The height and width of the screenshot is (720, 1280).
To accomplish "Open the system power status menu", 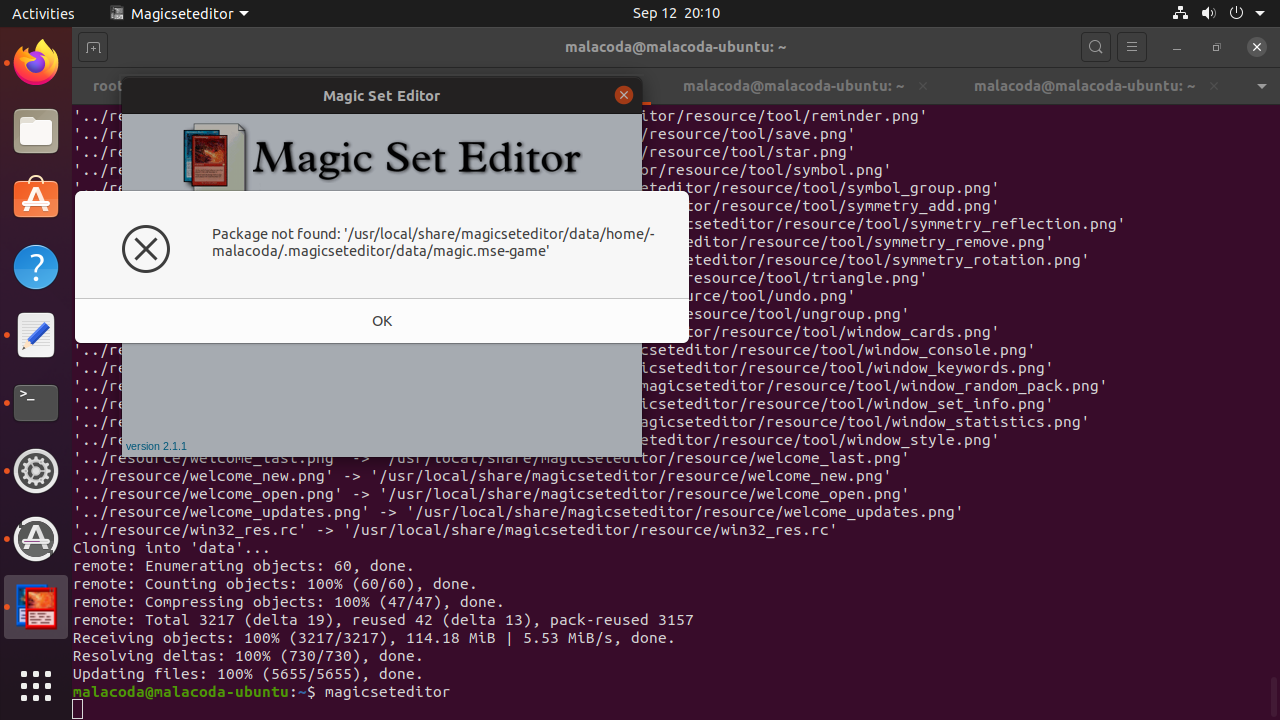I will coord(1237,13).
